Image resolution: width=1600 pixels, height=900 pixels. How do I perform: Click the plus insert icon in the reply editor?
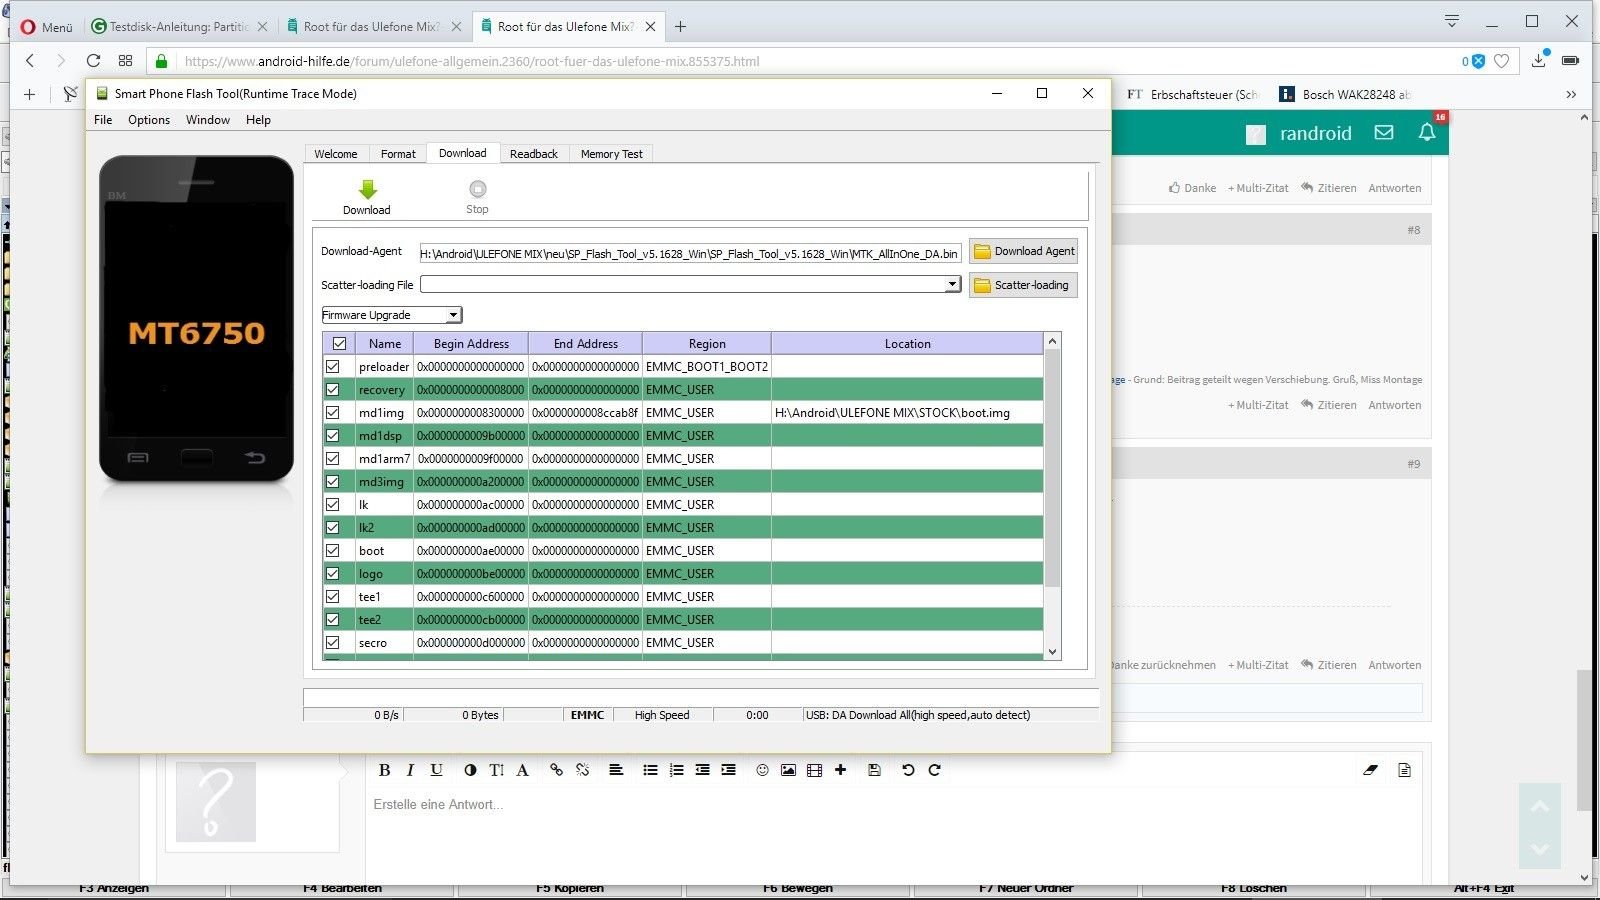tap(840, 770)
